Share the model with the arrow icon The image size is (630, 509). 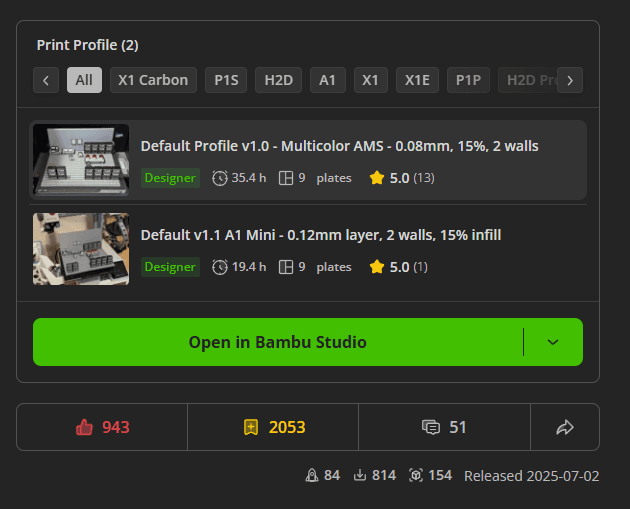565,427
